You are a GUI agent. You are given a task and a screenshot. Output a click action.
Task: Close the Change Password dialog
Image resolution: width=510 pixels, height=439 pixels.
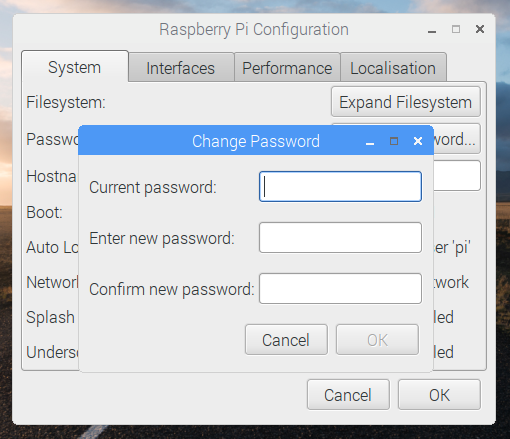tap(418, 141)
